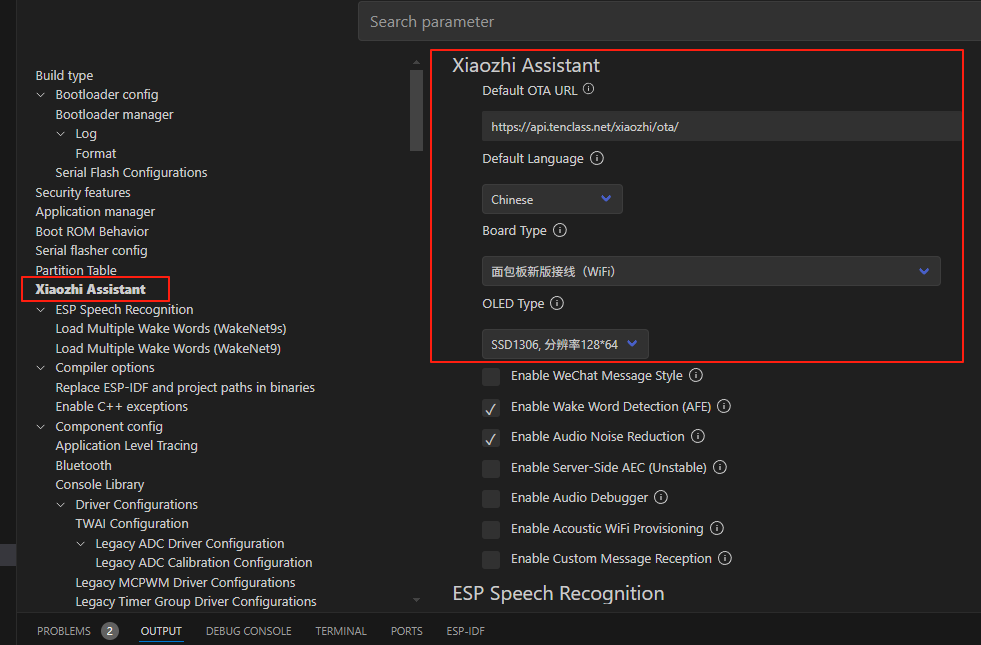The image size is (981, 645).
Task: Open the DEBUG CONSOLE tab
Action: pos(248,631)
